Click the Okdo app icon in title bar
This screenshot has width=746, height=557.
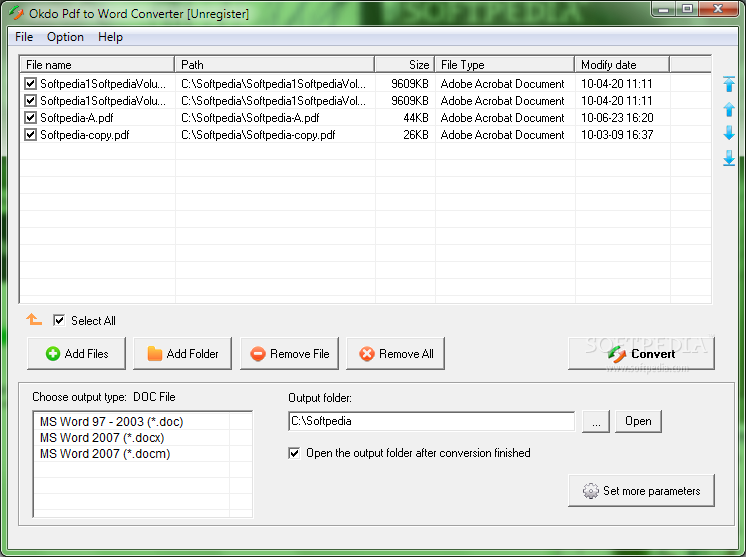(x=16, y=13)
